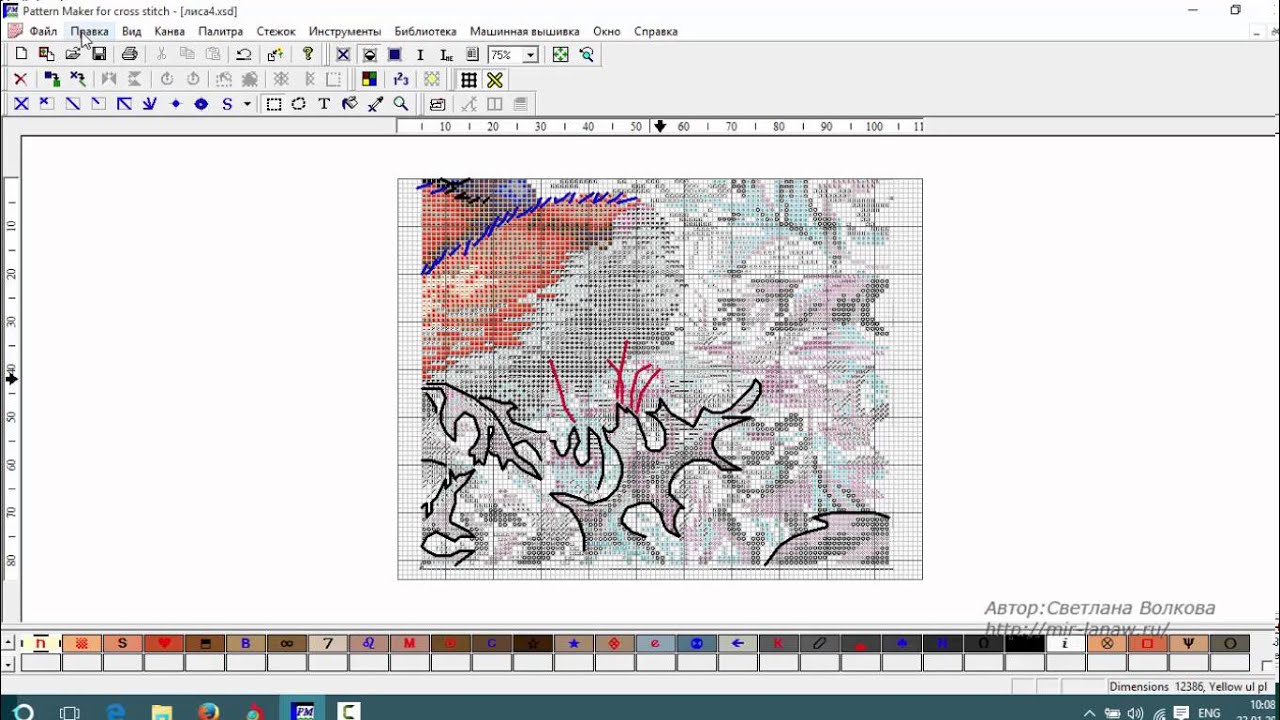Open the Машинная вышивка menu
The height and width of the screenshot is (720, 1280).
(x=524, y=31)
